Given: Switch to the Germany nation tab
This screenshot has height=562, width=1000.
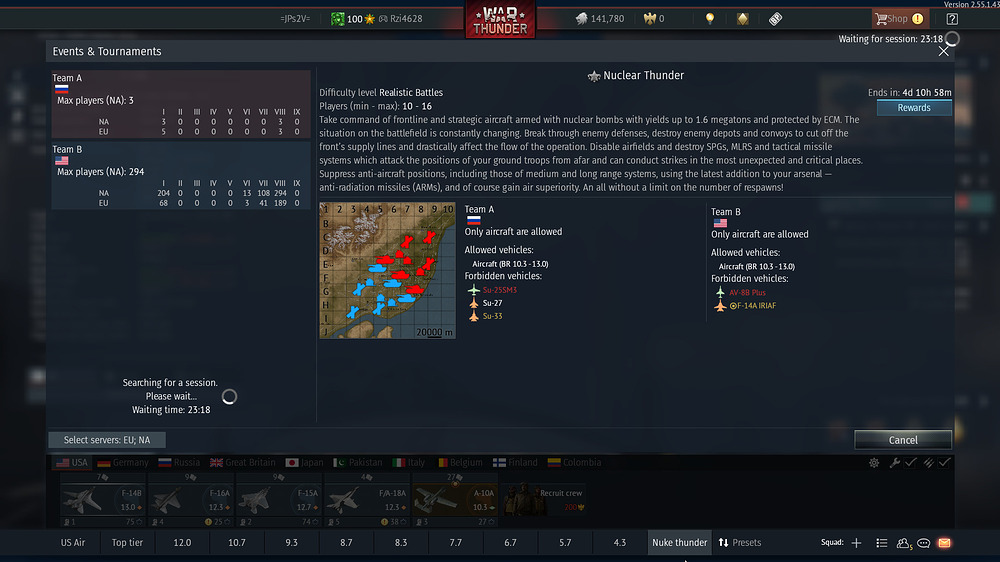Looking at the screenshot, I should point(123,462).
